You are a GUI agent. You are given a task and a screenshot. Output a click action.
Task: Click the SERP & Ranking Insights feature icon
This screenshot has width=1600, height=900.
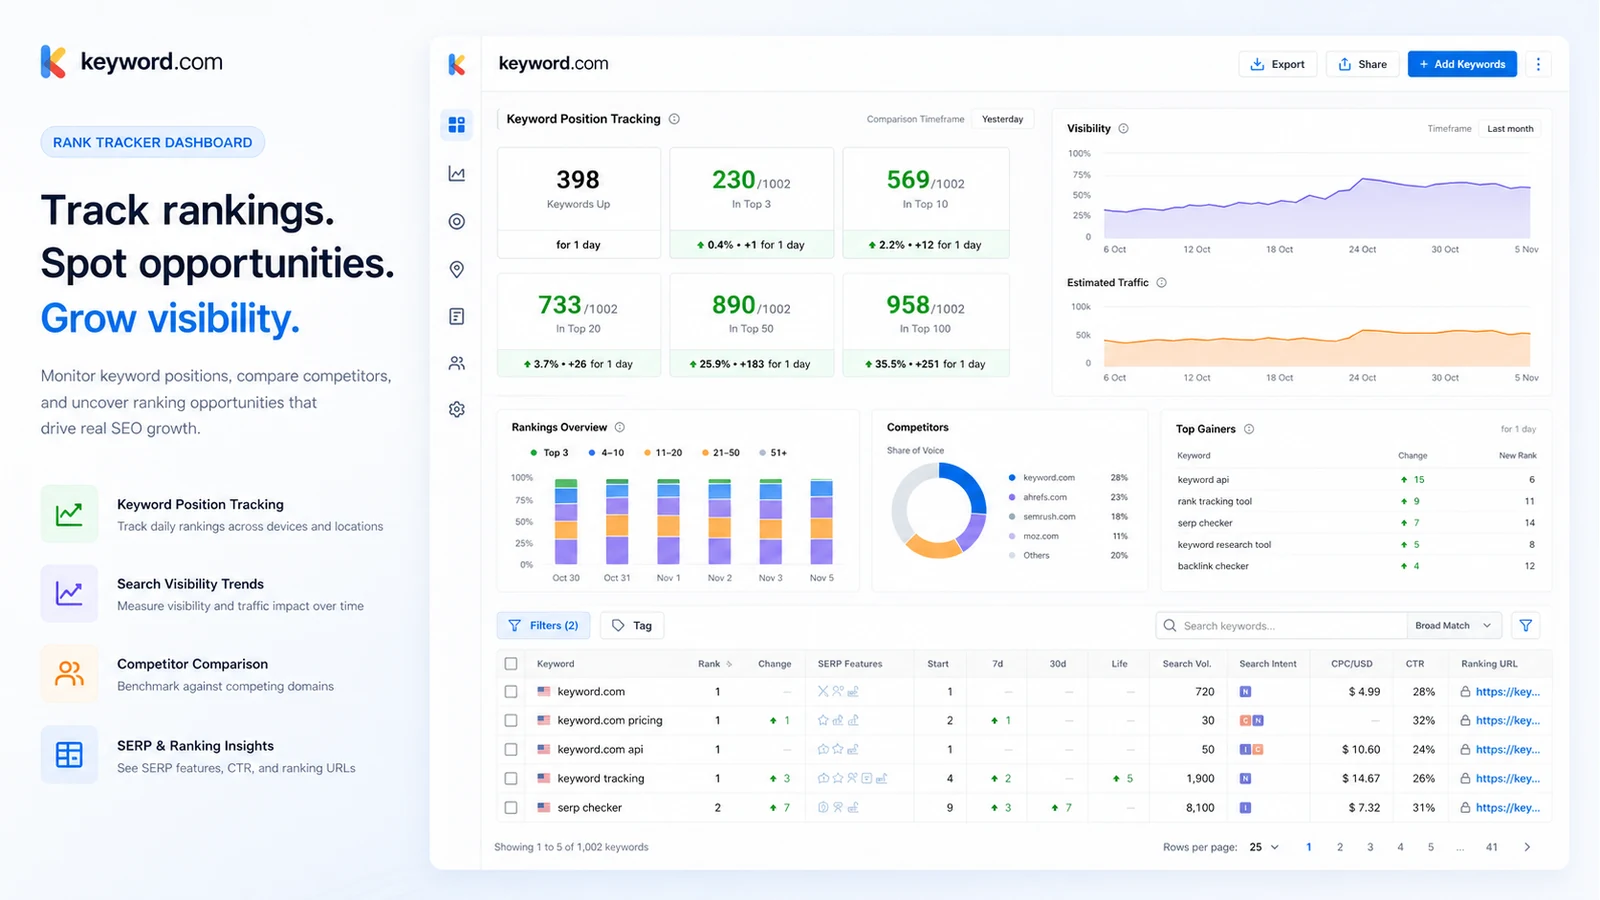coord(69,754)
